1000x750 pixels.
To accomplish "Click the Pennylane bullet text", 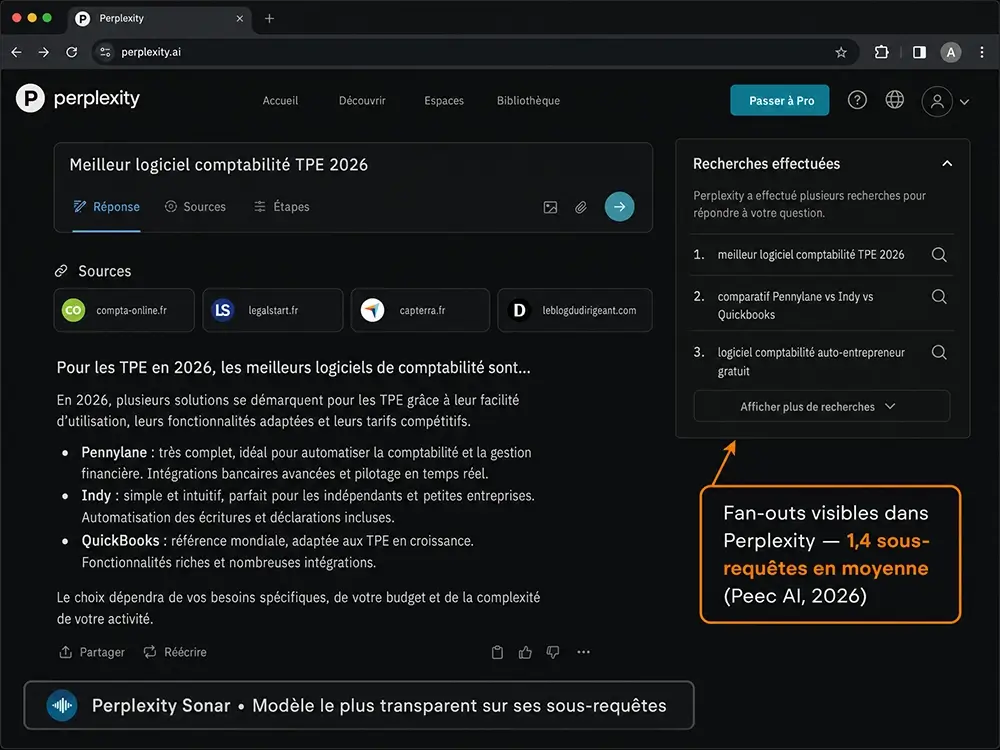I will pyautogui.click(x=306, y=463).
